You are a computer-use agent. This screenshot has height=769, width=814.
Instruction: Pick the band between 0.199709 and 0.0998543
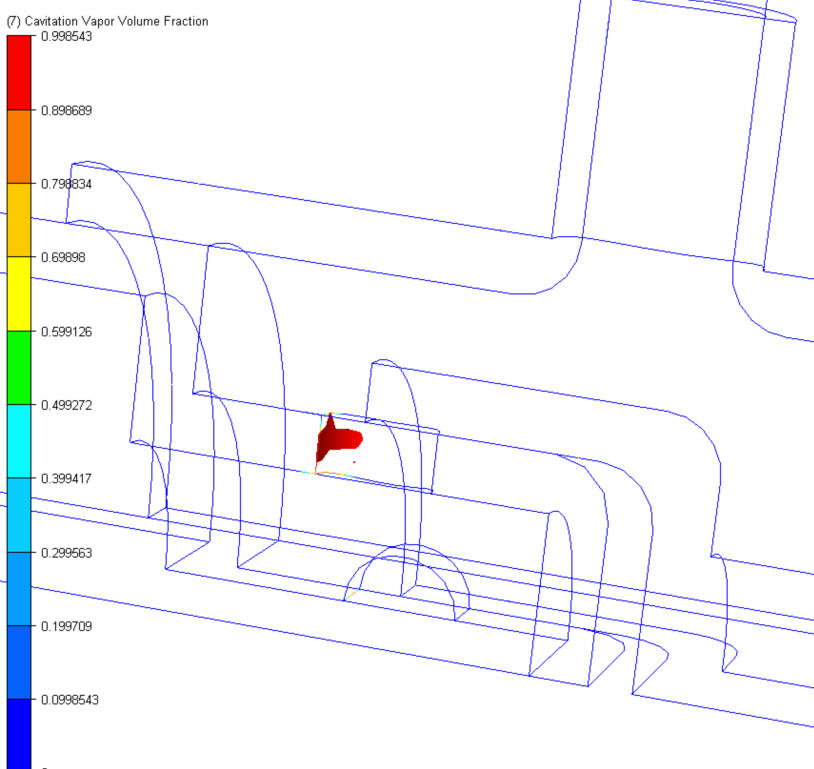pyautogui.click(x=19, y=663)
